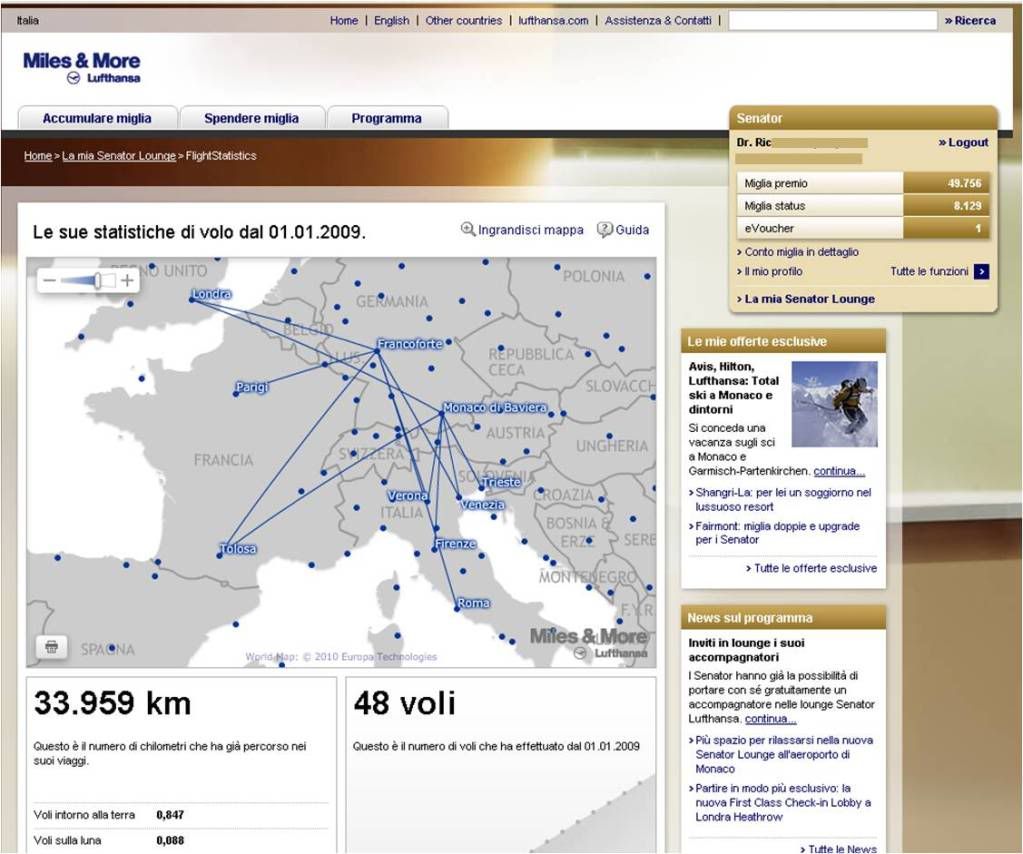The height and width of the screenshot is (854, 1023).
Task: Select Verona label on map
Action: 407,496
